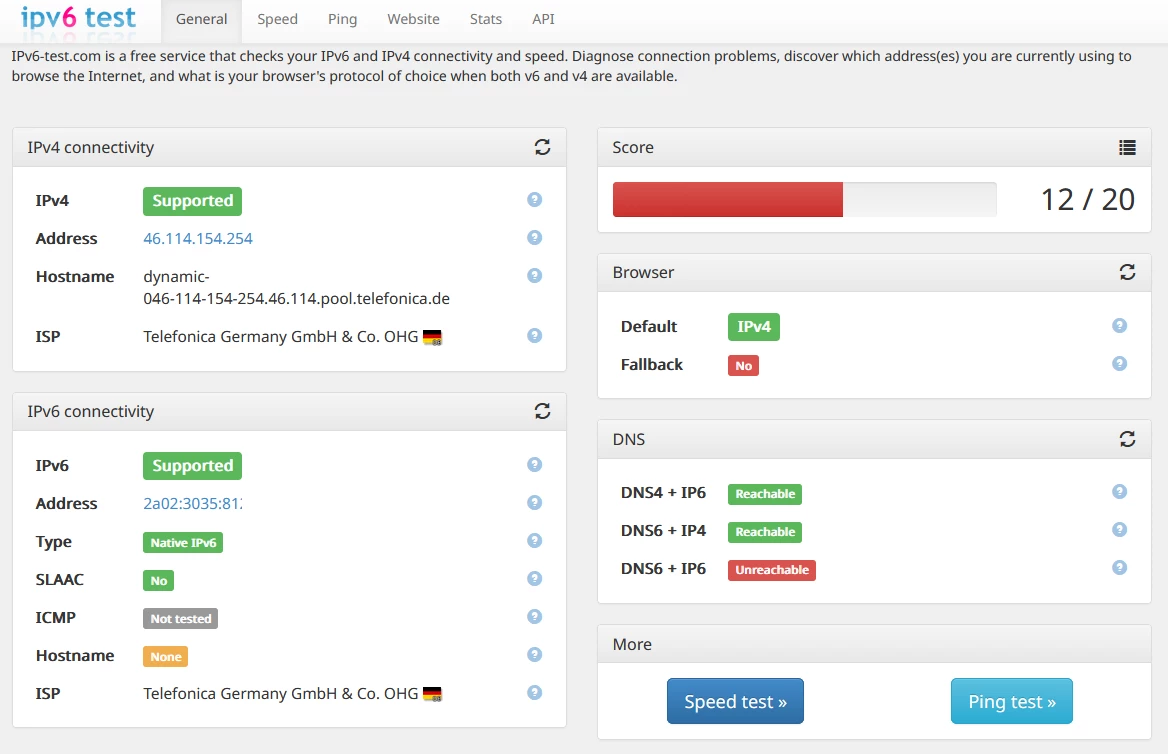The width and height of the screenshot is (1168, 754).
Task: Click the IPv6 Supported green badge
Action: 192,466
